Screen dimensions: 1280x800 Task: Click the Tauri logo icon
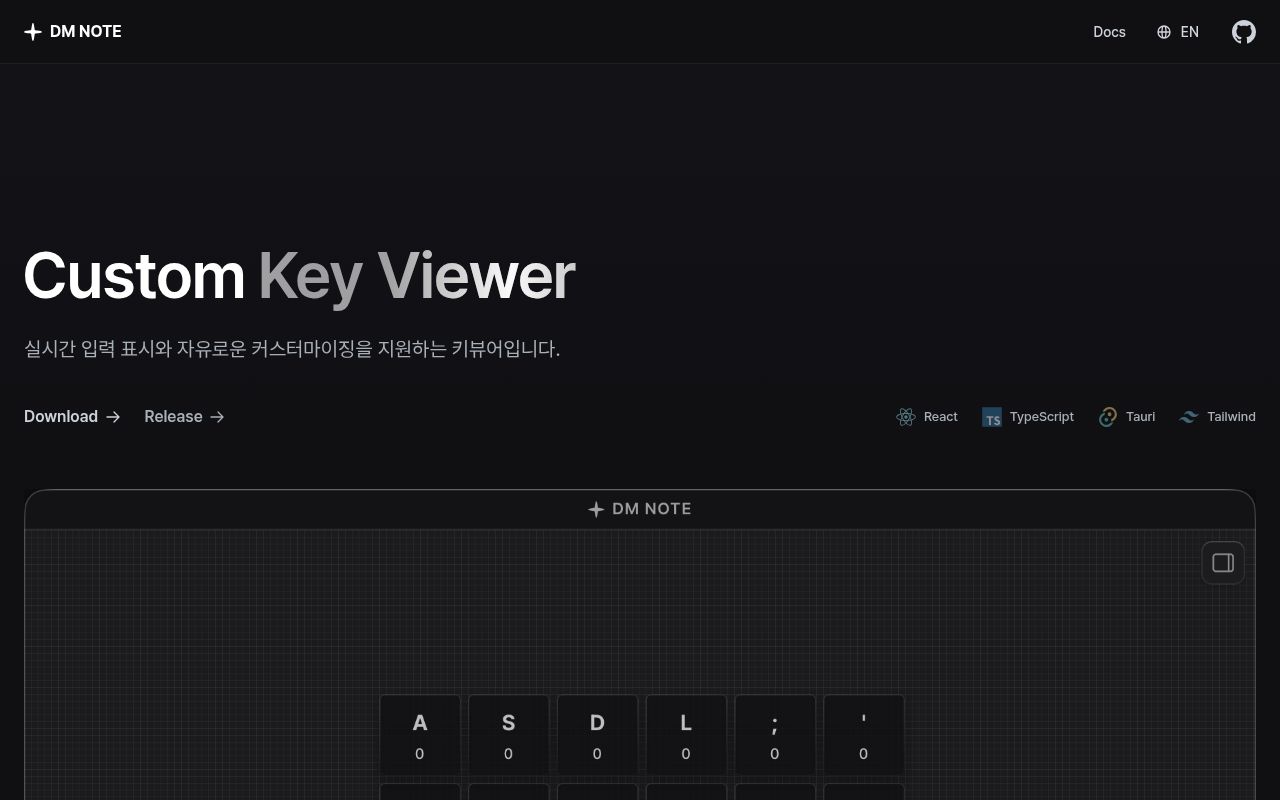point(1108,417)
